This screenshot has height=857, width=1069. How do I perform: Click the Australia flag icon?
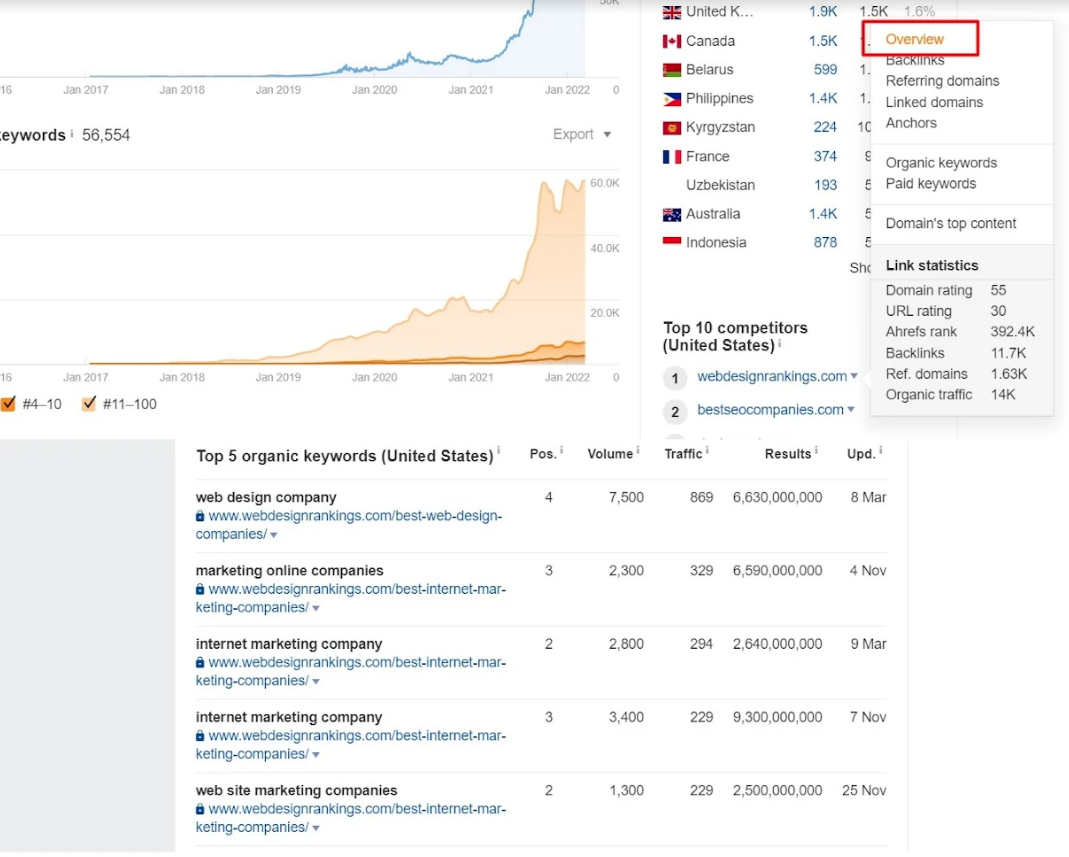pyautogui.click(x=670, y=214)
